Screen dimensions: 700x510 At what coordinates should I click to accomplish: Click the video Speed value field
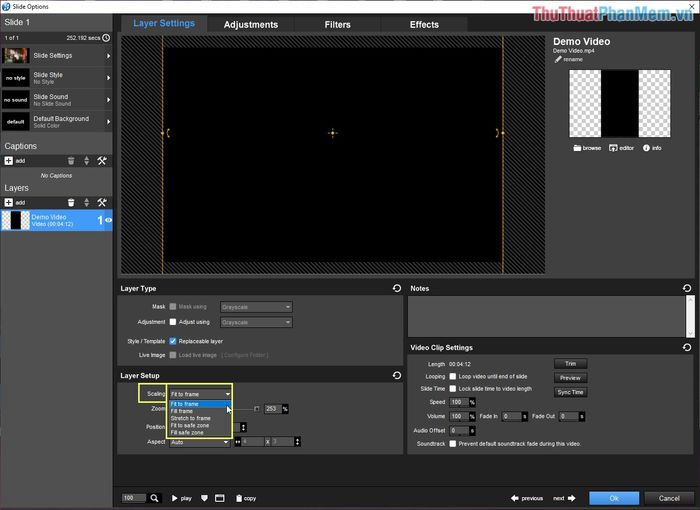(459, 402)
